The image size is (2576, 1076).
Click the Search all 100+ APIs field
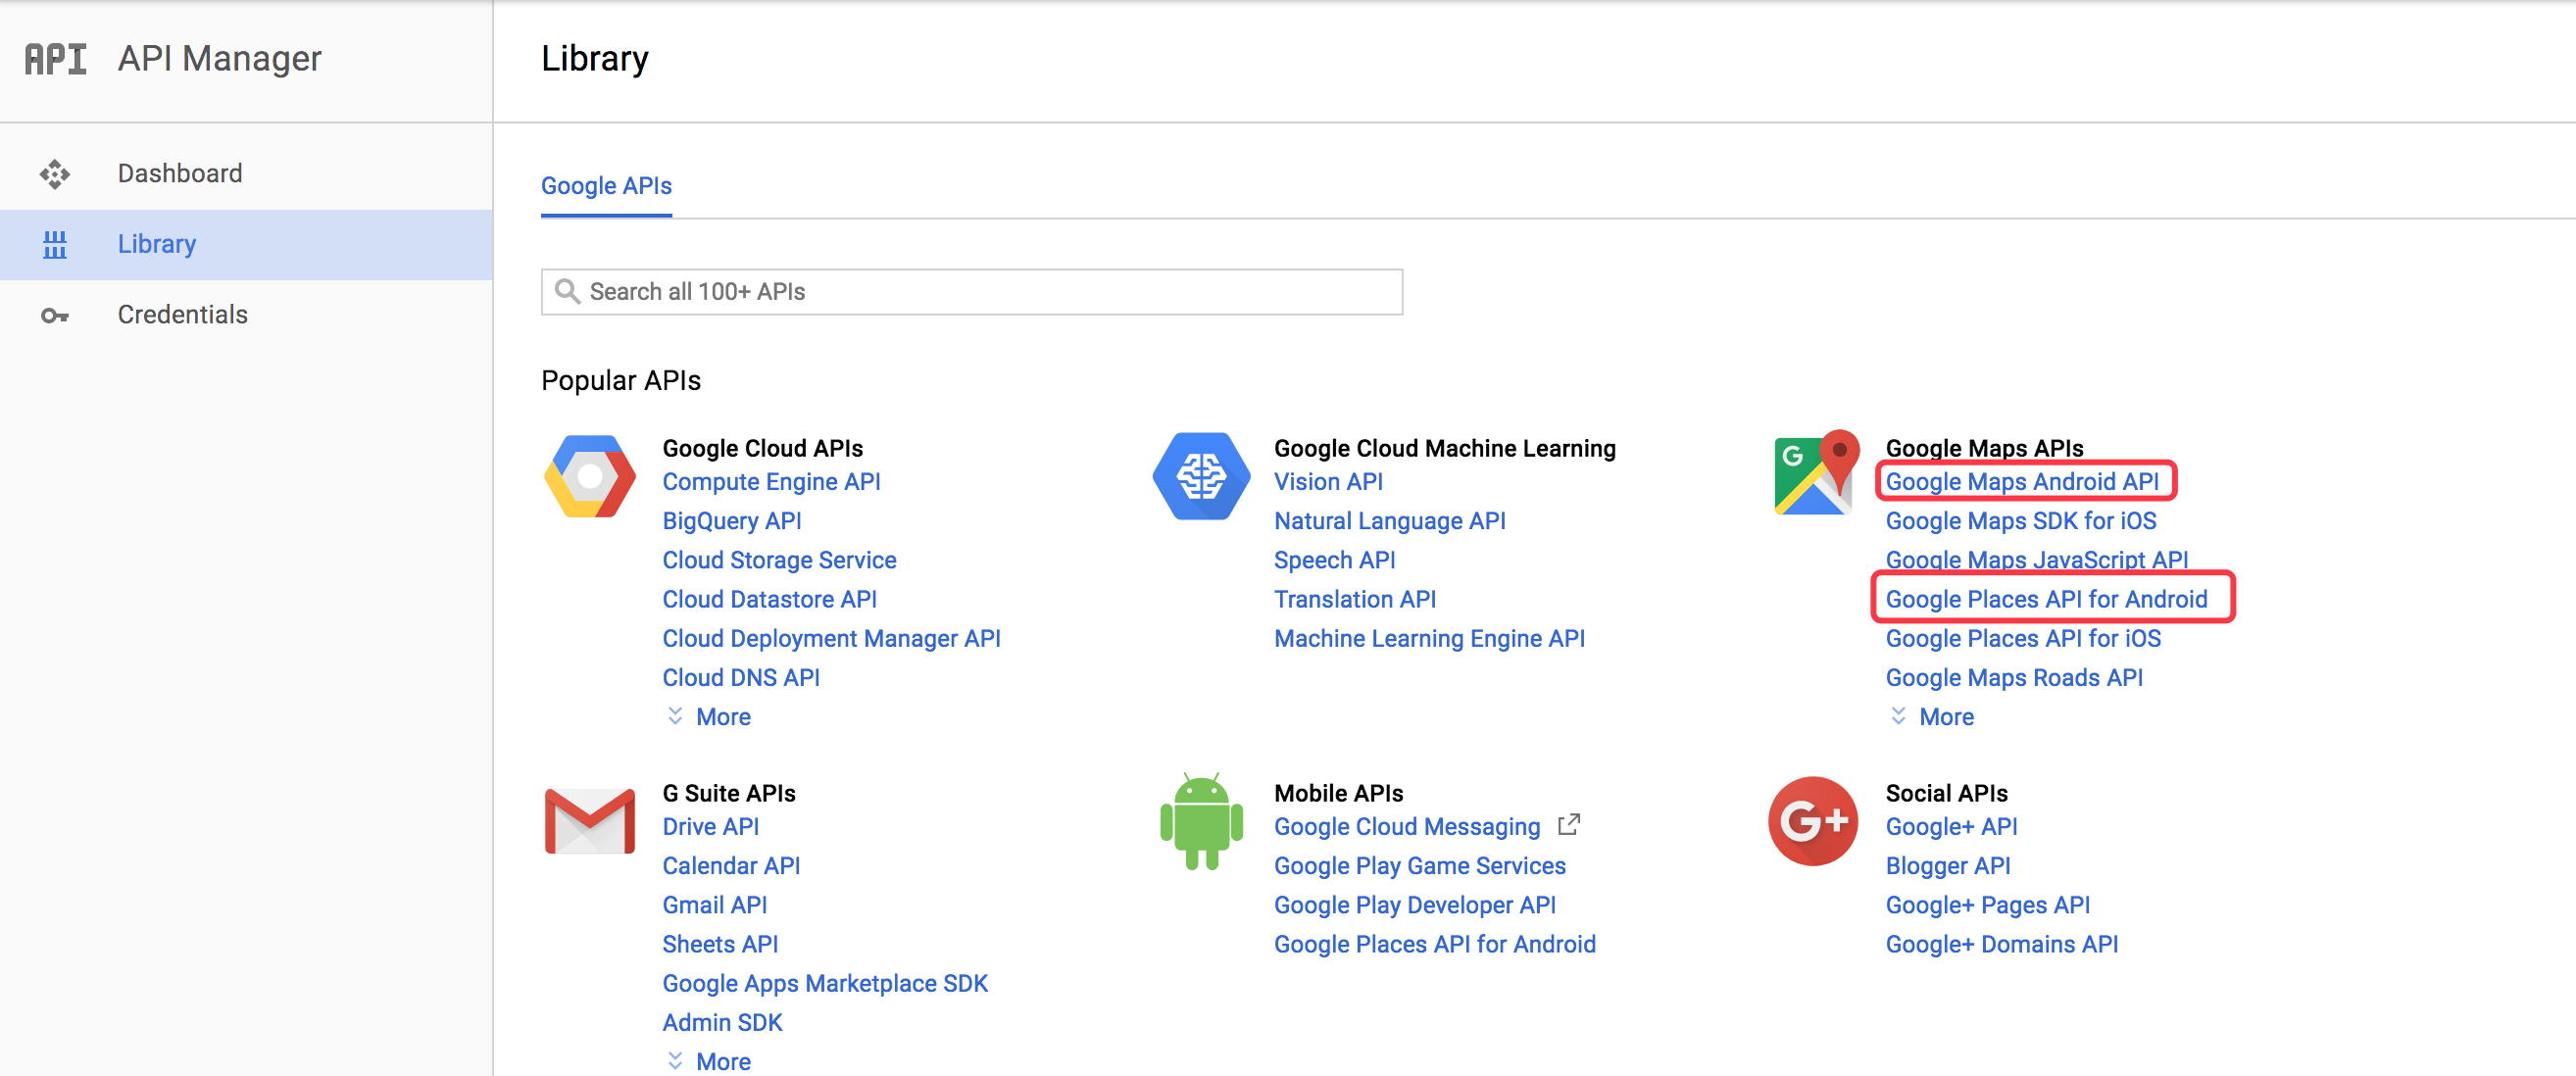click(x=970, y=292)
